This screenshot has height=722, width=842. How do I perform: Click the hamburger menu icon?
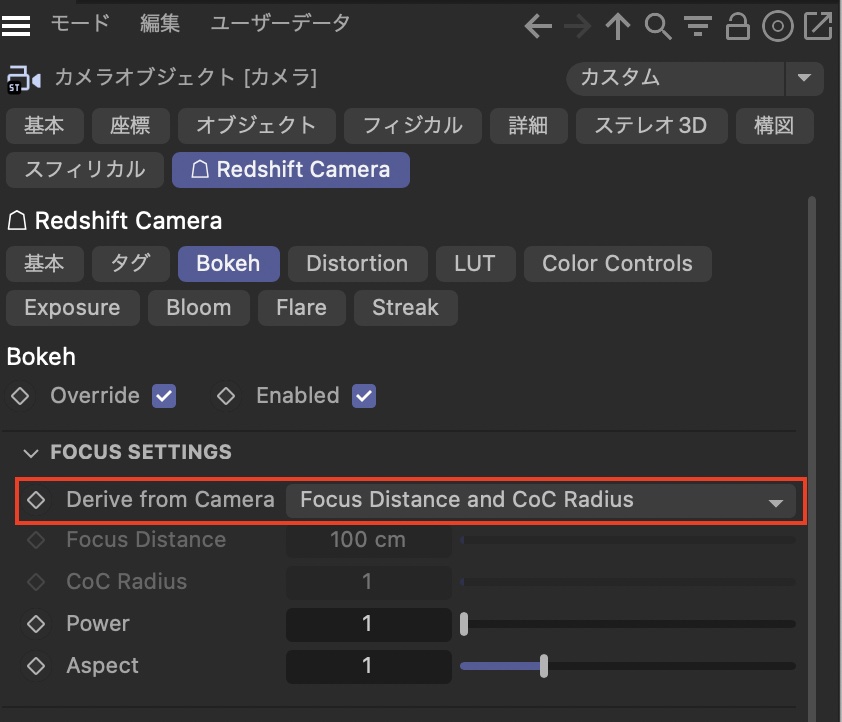[17, 25]
